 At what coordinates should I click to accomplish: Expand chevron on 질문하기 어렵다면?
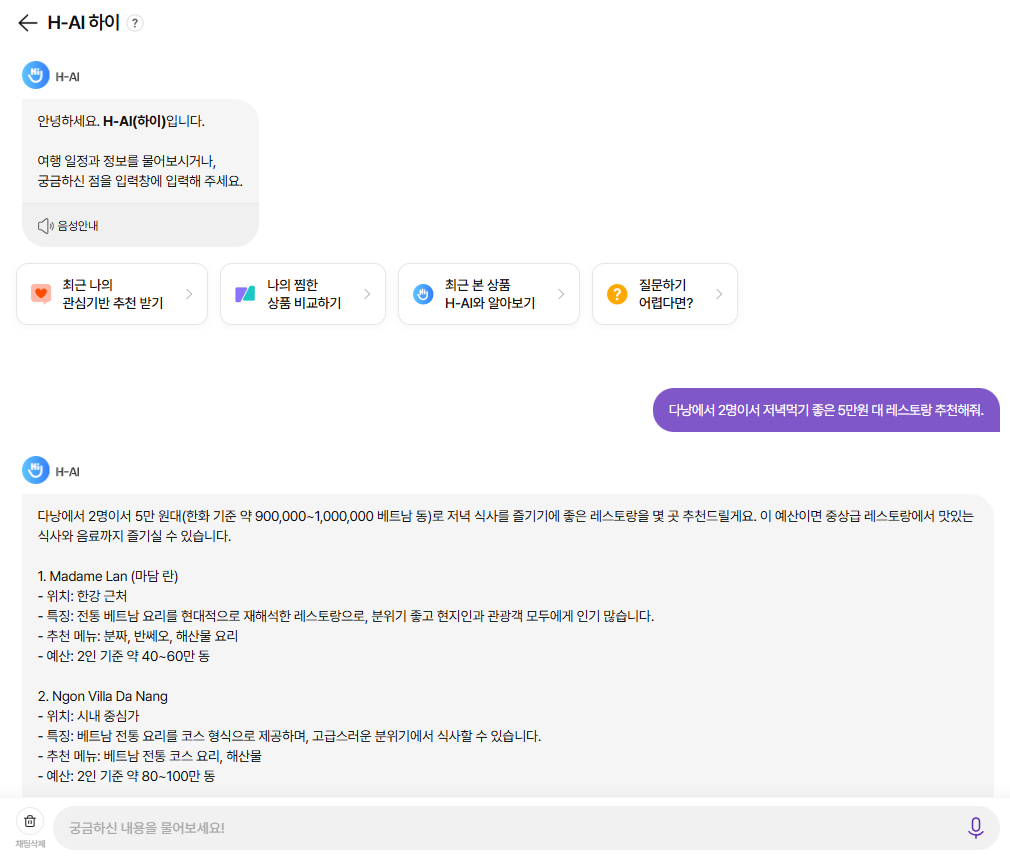point(719,294)
